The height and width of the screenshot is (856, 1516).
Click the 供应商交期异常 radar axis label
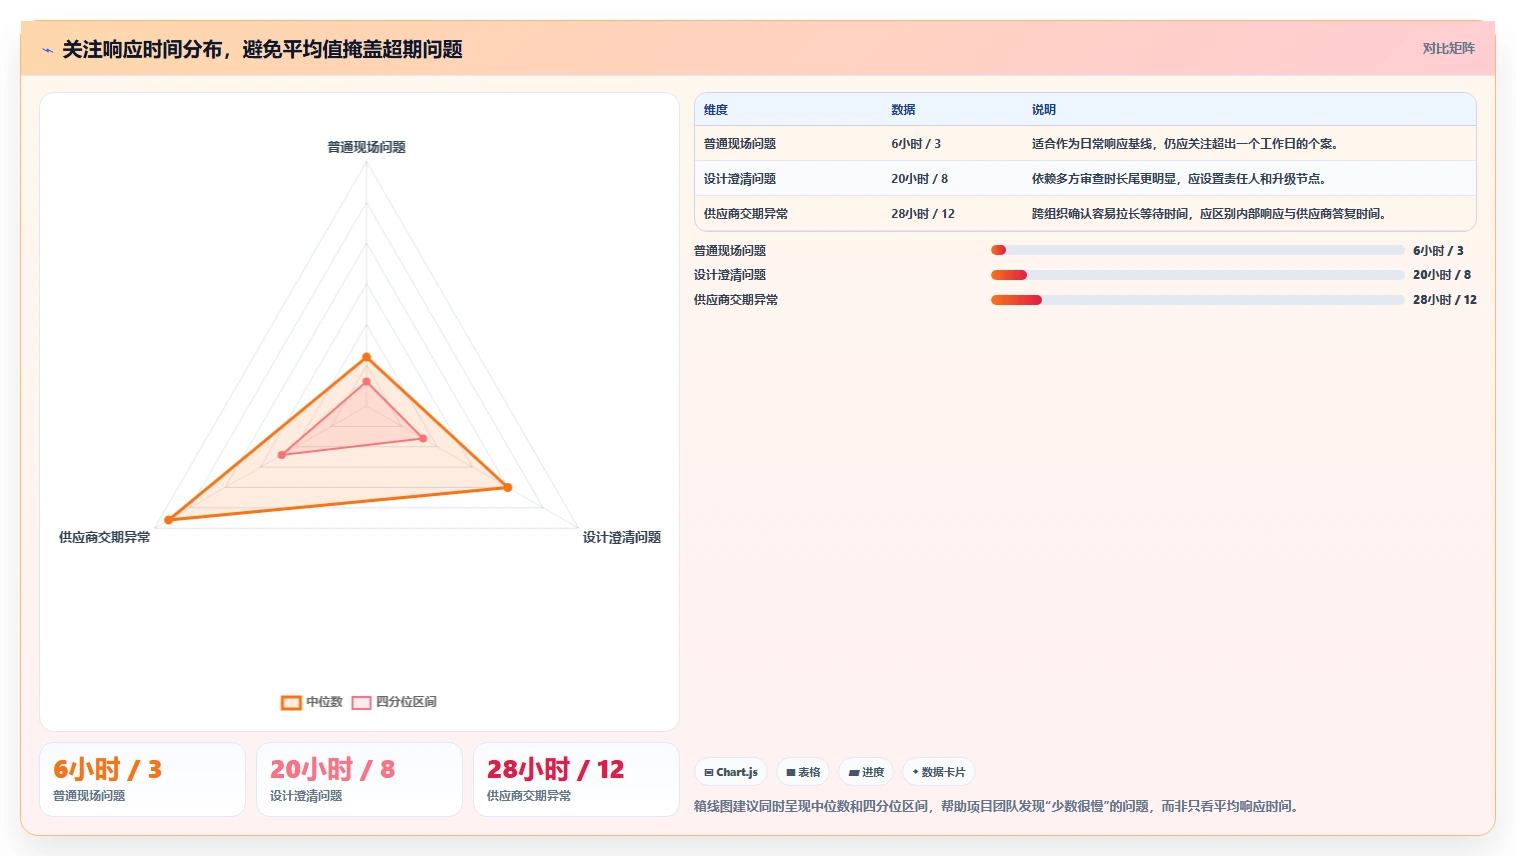(x=105, y=537)
